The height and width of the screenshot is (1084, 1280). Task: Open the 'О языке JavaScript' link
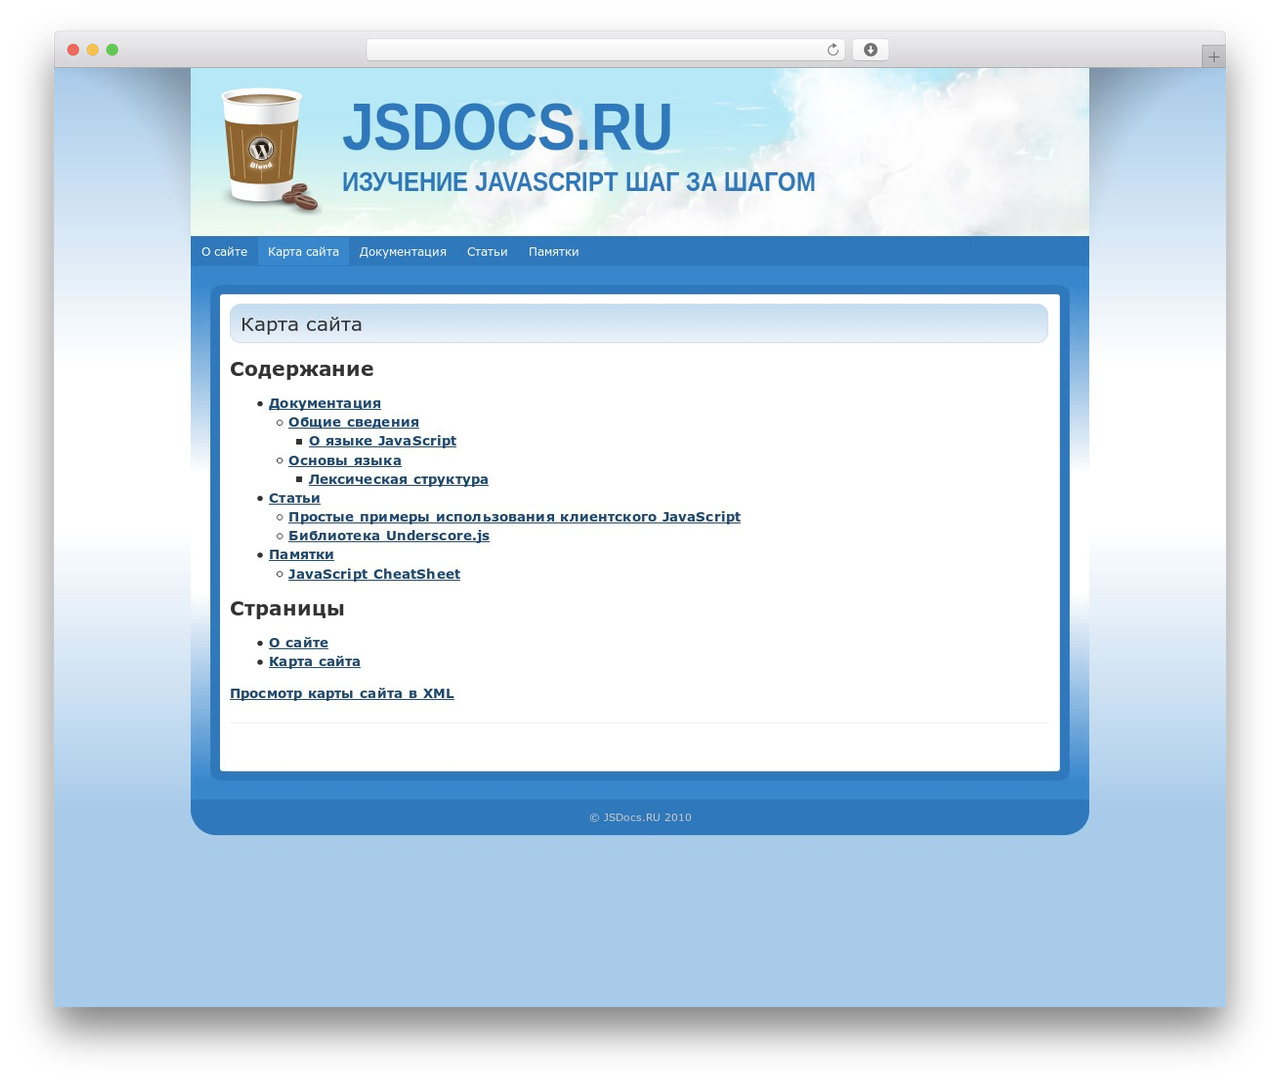[x=382, y=441]
